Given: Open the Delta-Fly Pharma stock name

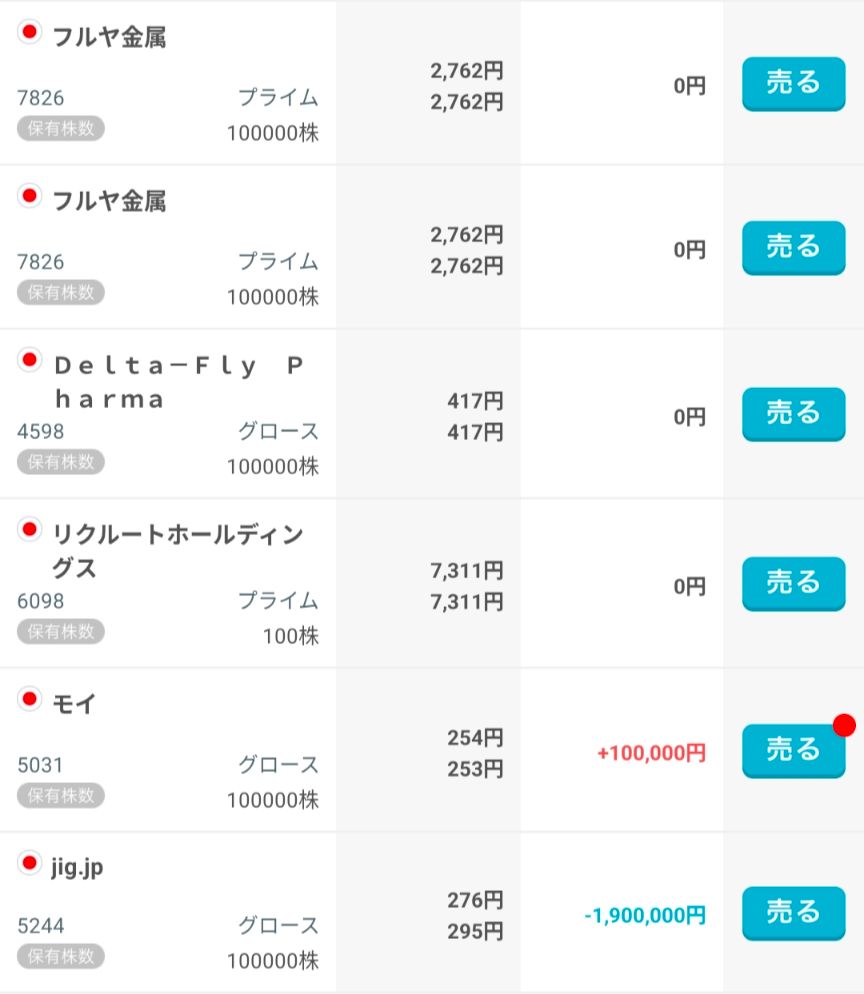Looking at the screenshot, I should [179, 382].
